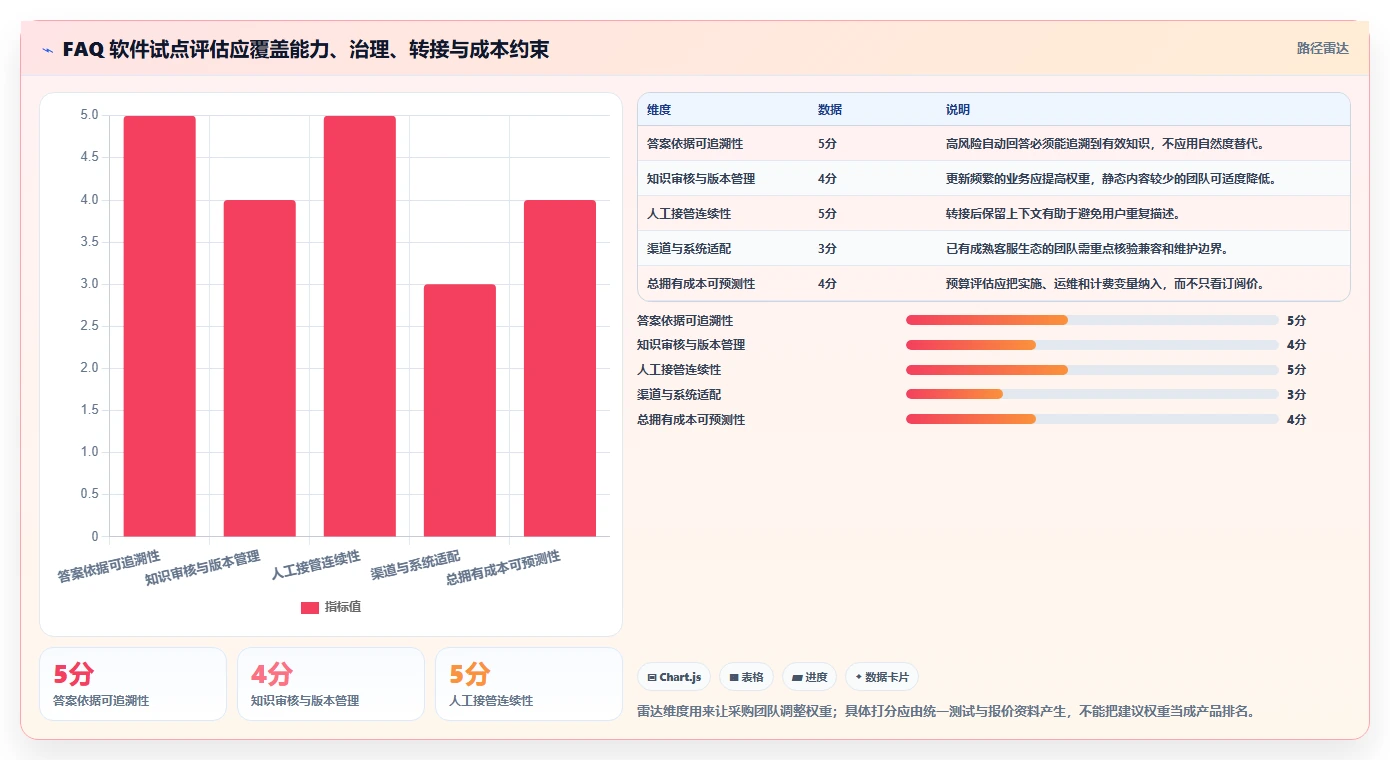
Task: Click the 进度 tag chip
Action: click(x=809, y=677)
